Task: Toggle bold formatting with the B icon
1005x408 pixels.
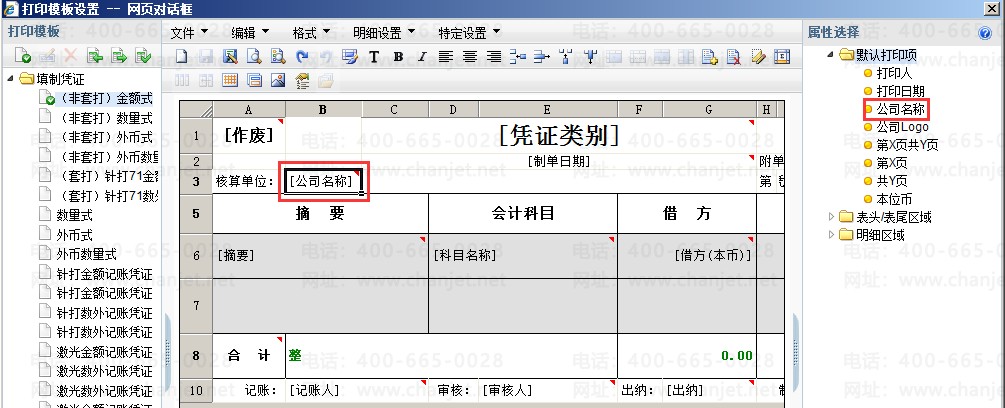Action: click(398, 57)
